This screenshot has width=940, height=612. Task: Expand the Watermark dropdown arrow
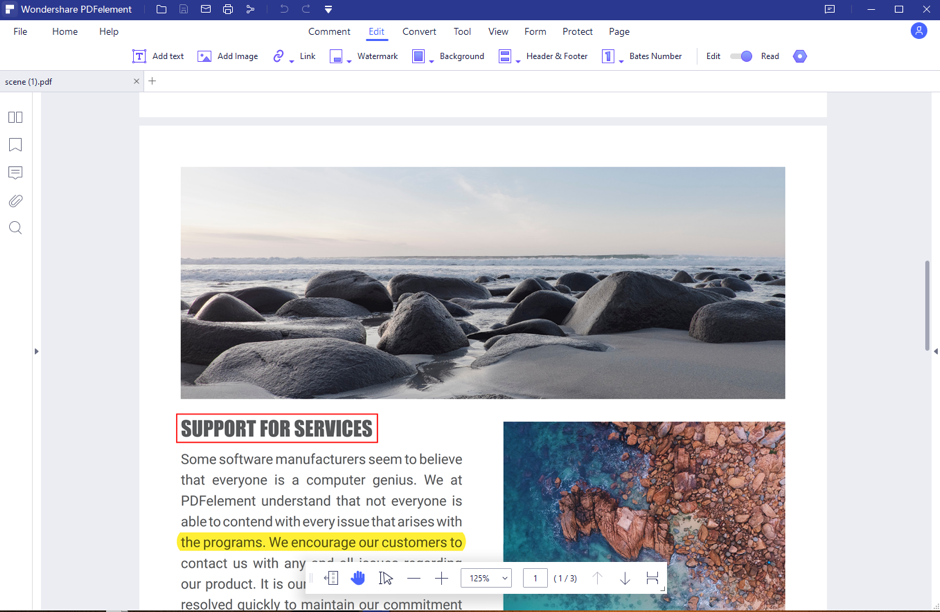349,60
